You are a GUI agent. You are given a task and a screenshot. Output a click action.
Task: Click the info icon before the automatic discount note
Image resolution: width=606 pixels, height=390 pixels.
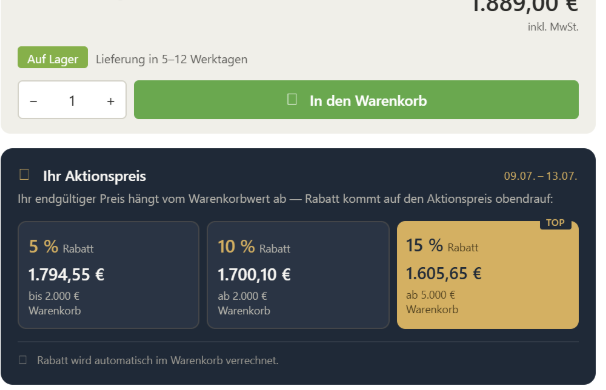click(23, 360)
